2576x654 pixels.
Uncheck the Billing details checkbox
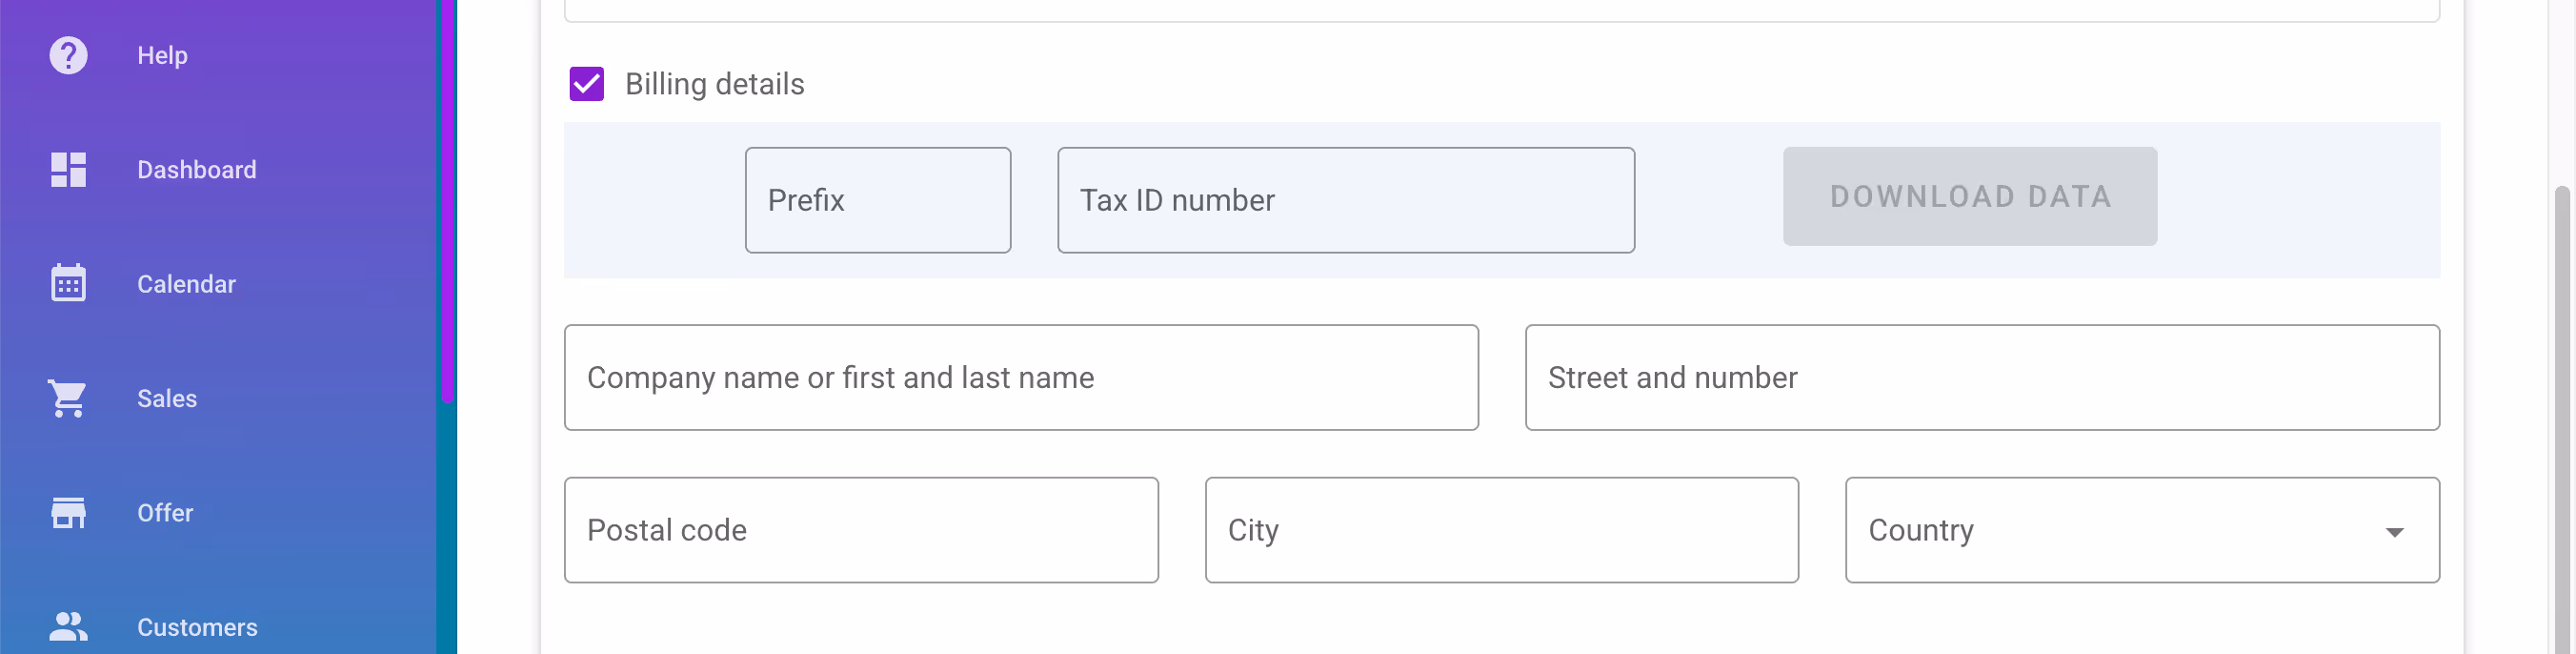(587, 84)
